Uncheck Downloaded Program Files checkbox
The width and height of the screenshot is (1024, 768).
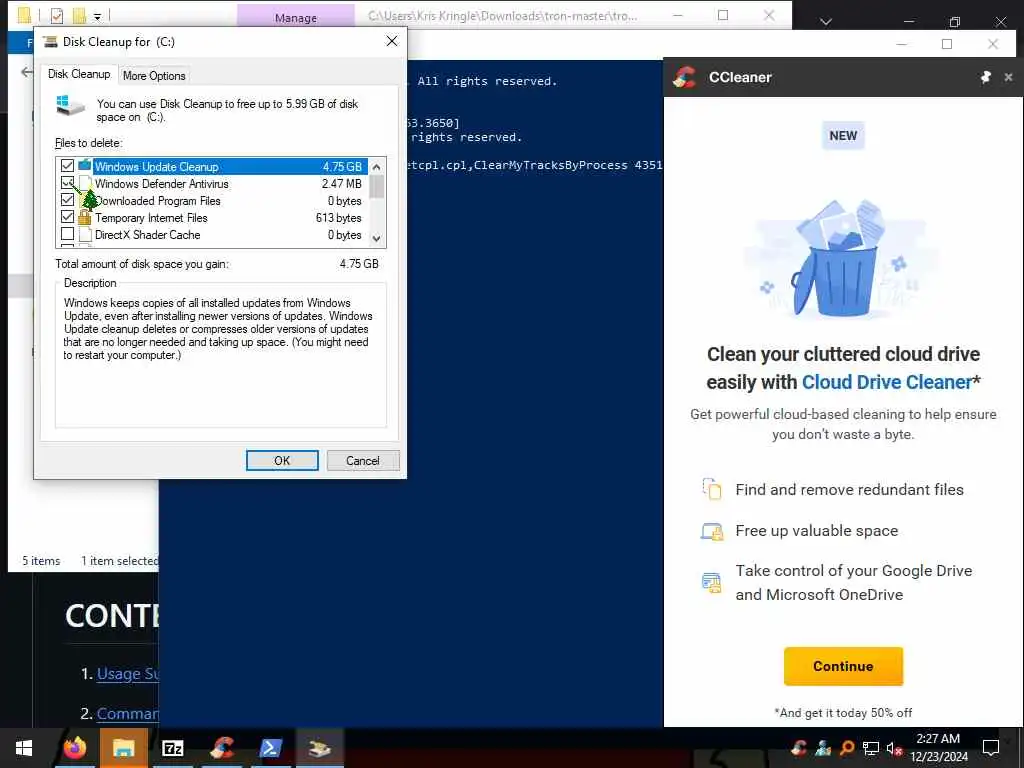tap(67, 200)
